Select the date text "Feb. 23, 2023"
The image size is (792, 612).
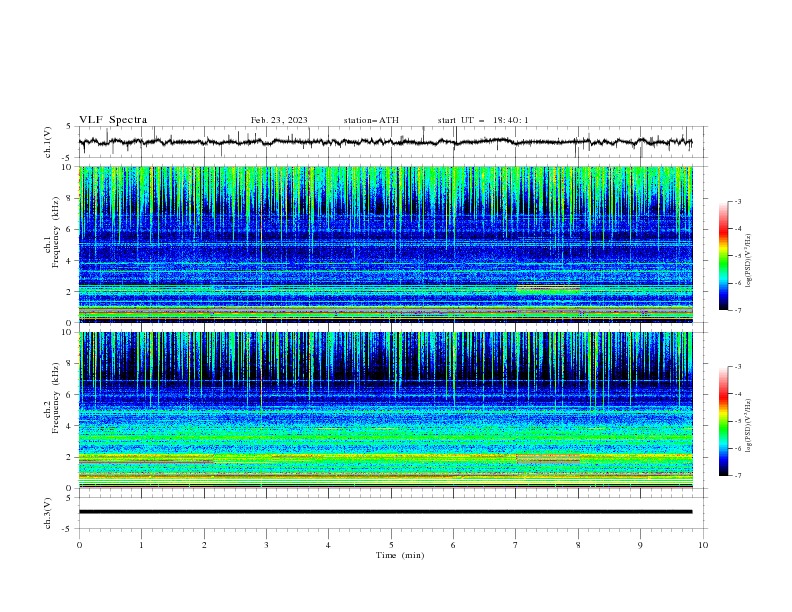[279, 120]
